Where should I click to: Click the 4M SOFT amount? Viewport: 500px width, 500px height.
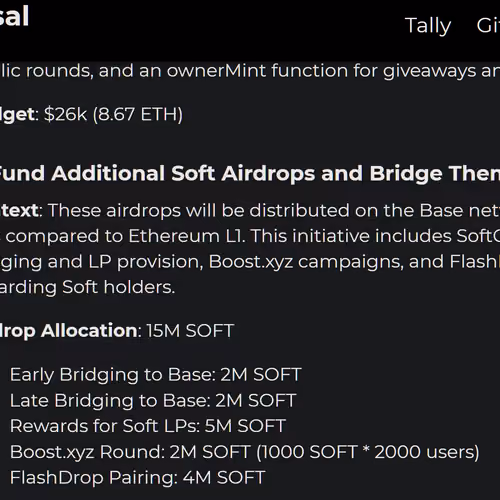[224, 477]
